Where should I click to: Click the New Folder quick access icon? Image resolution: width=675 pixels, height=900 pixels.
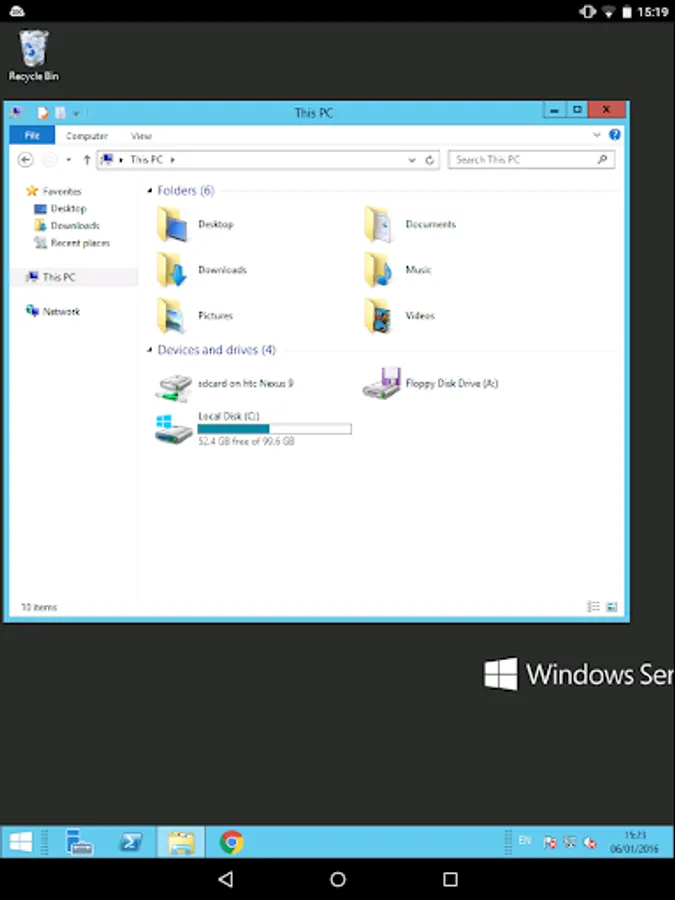point(60,112)
